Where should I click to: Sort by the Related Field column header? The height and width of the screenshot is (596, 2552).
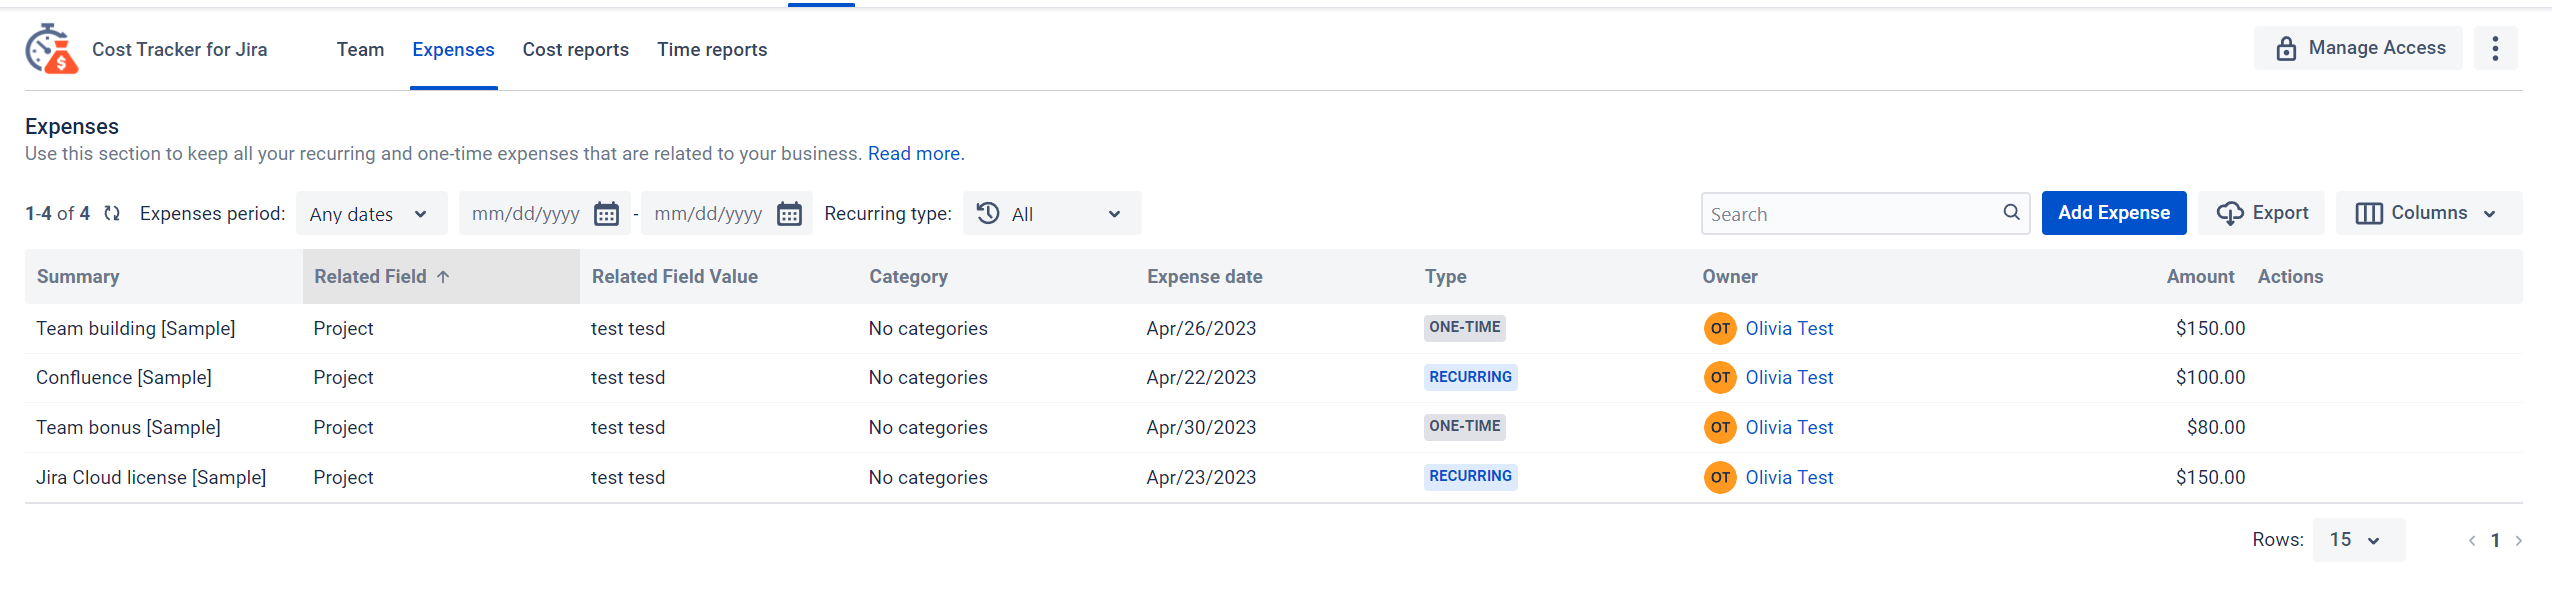point(441,277)
